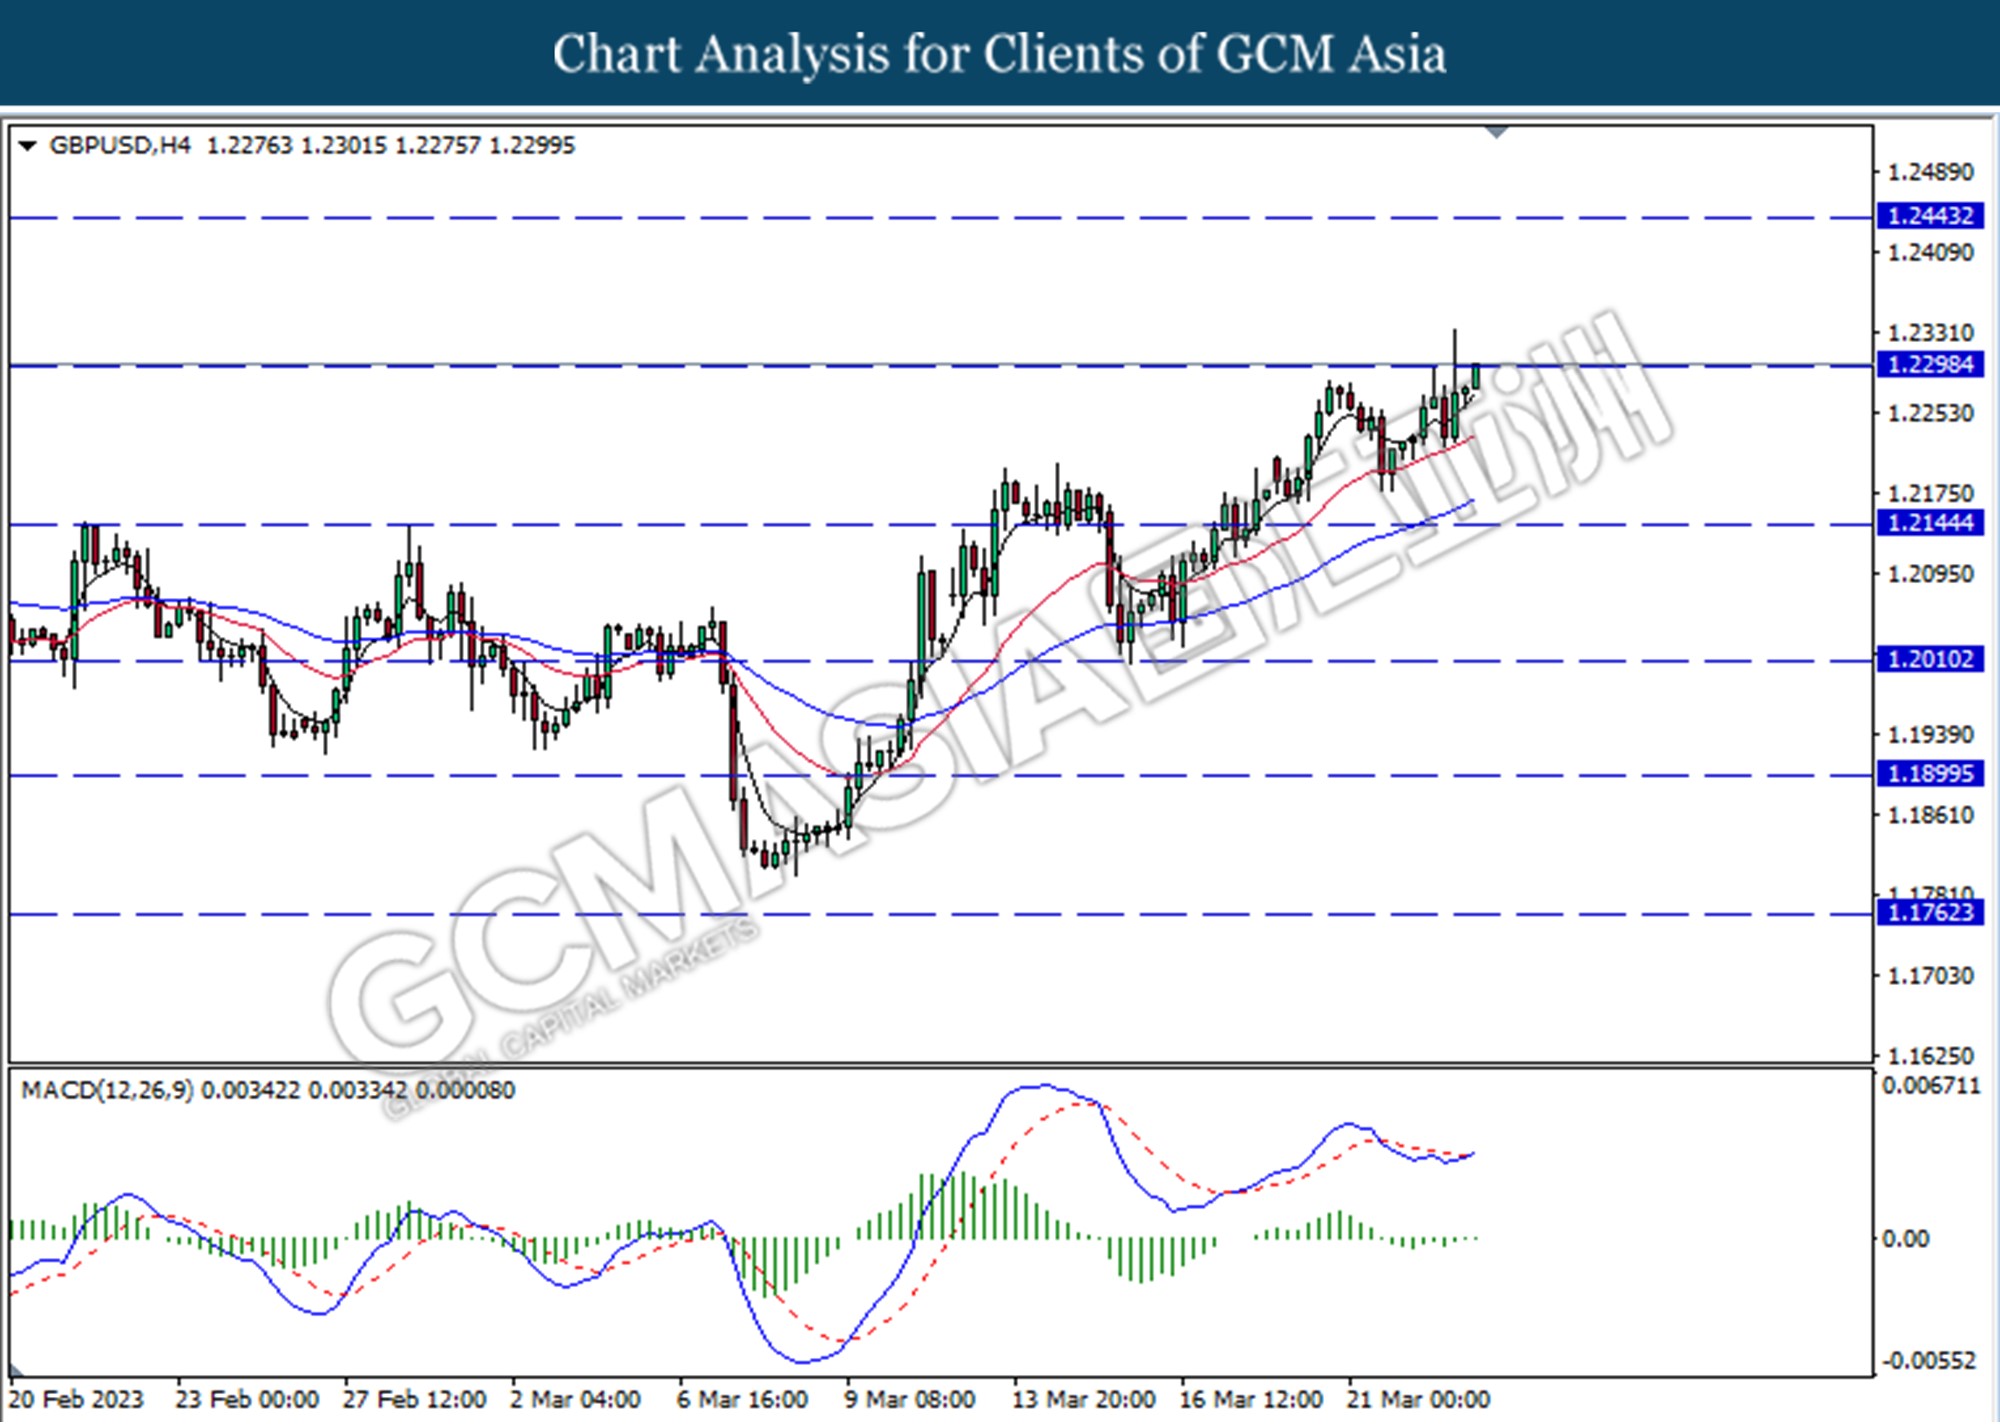Select the 1.18995 horizontal line label
This screenshot has height=1428, width=2000.
[1930, 774]
